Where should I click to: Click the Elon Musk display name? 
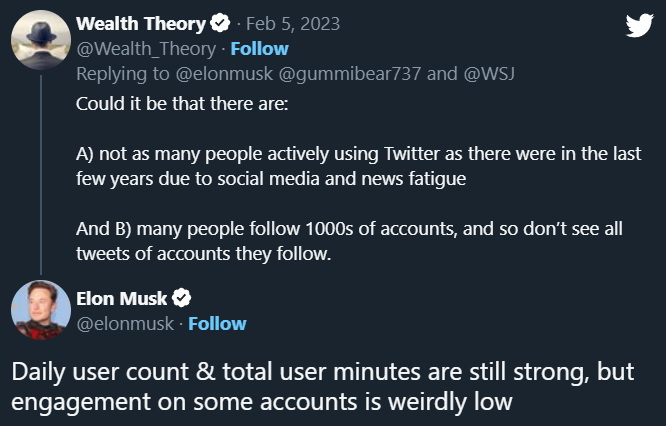(122, 297)
